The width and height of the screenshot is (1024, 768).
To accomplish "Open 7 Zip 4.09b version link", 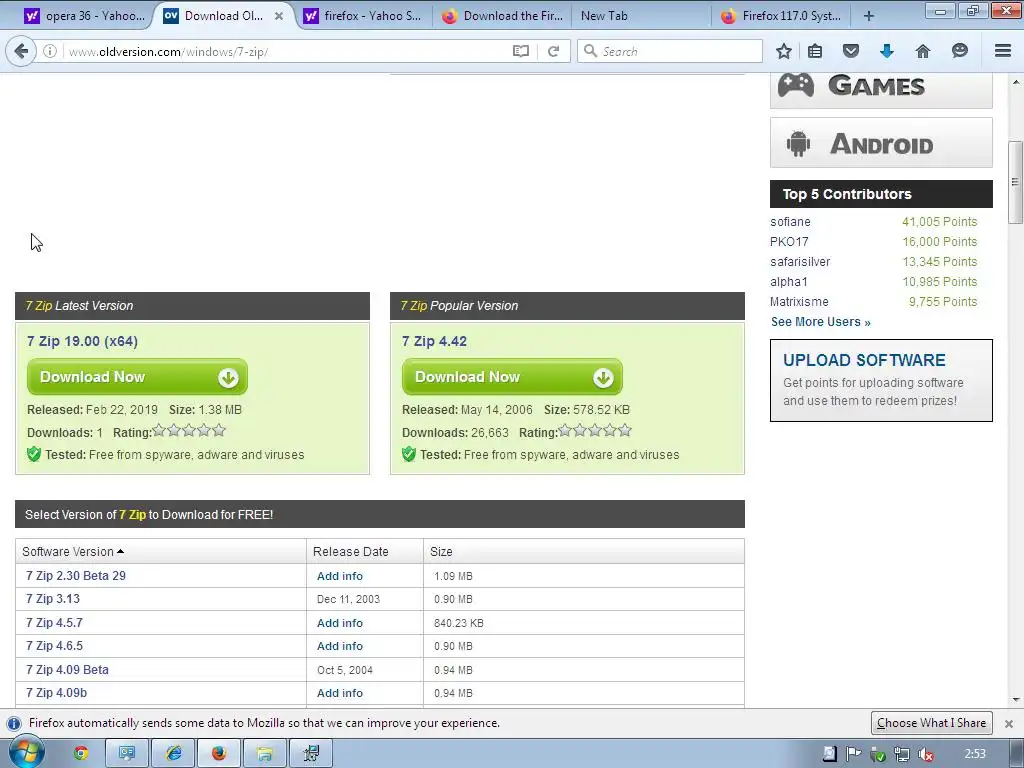I will pos(56,692).
